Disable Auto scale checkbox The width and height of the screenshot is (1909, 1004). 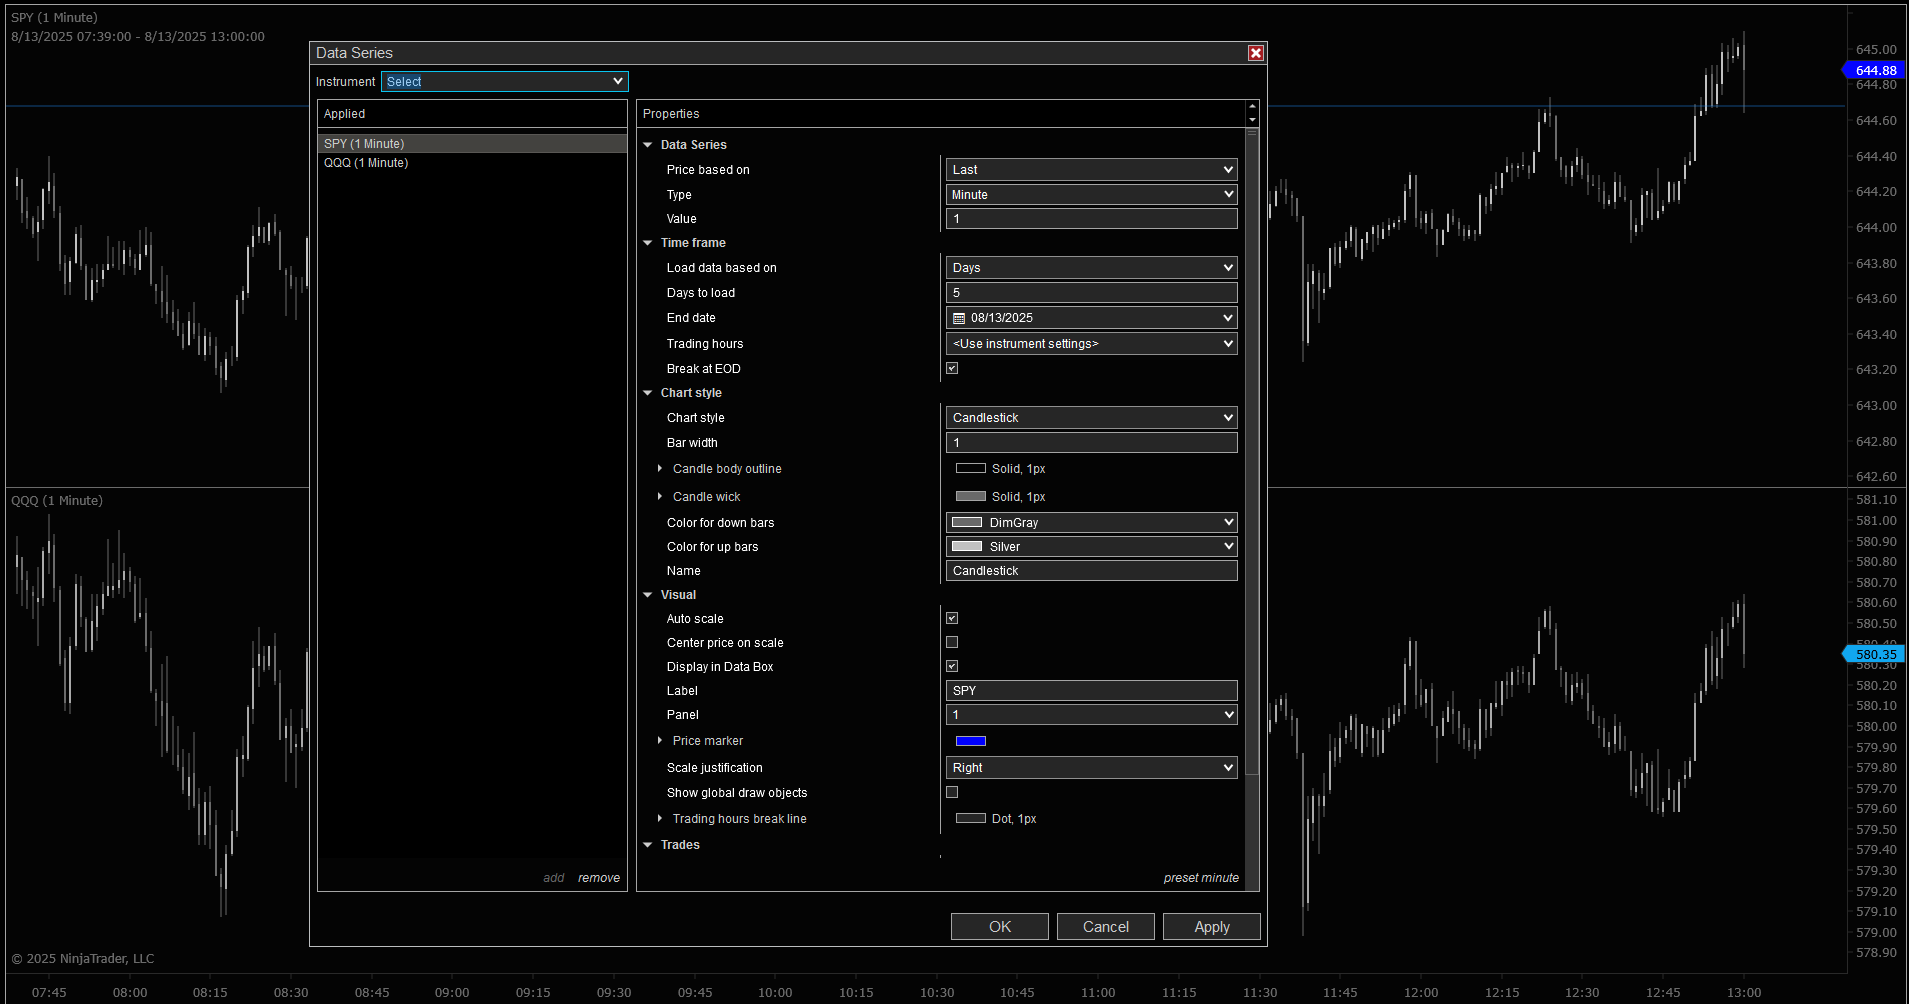(952, 618)
